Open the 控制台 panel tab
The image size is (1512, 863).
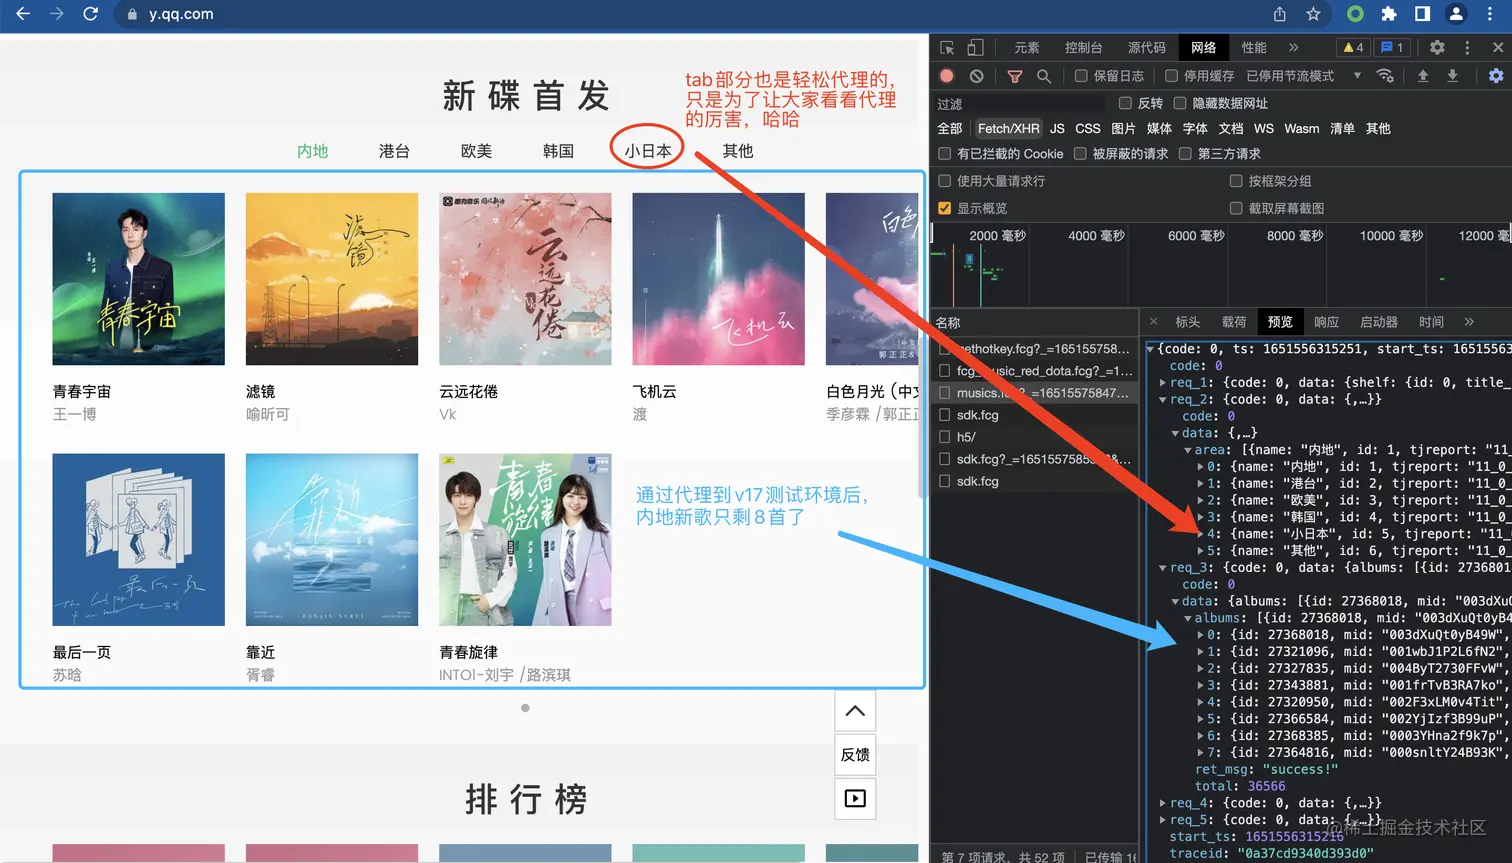[1084, 47]
